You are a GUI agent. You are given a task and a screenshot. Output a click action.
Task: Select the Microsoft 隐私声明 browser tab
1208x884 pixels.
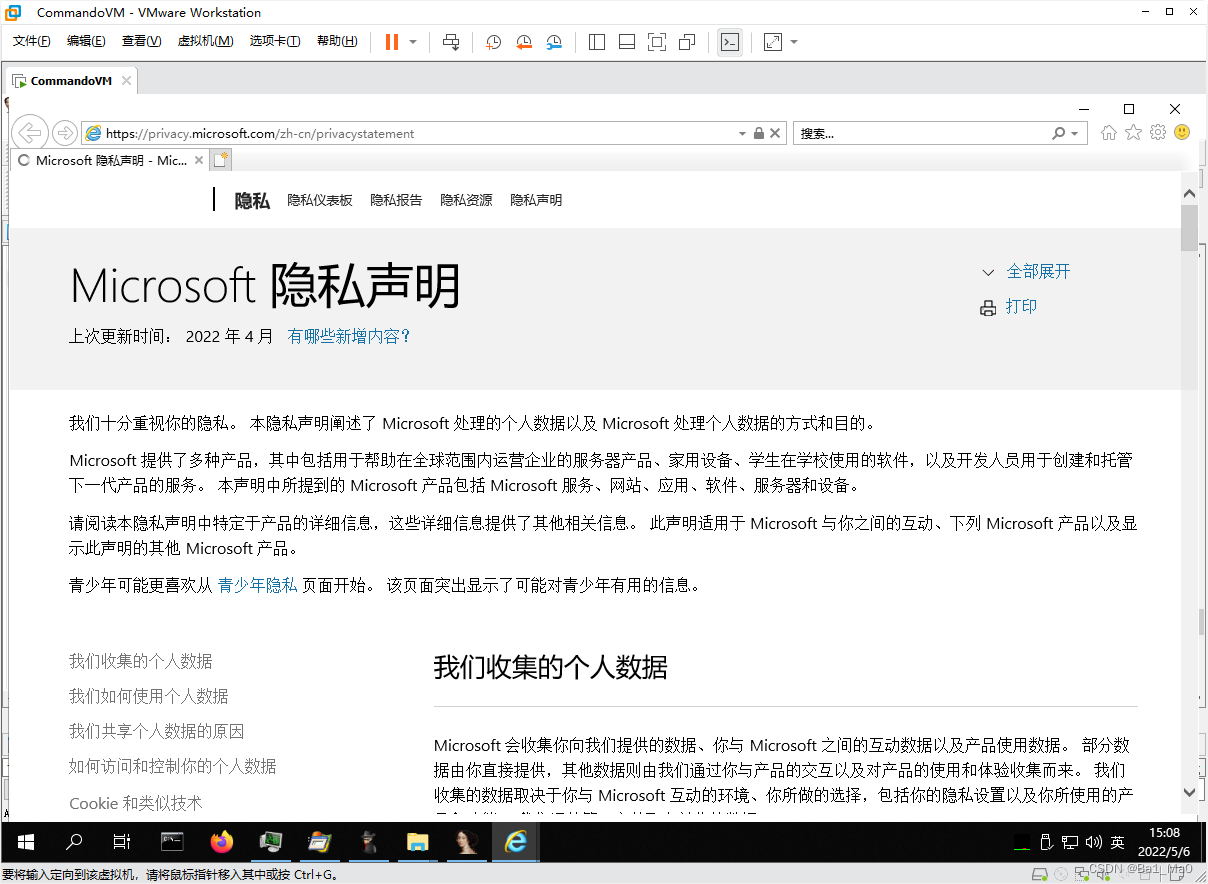[x=110, y=160]
